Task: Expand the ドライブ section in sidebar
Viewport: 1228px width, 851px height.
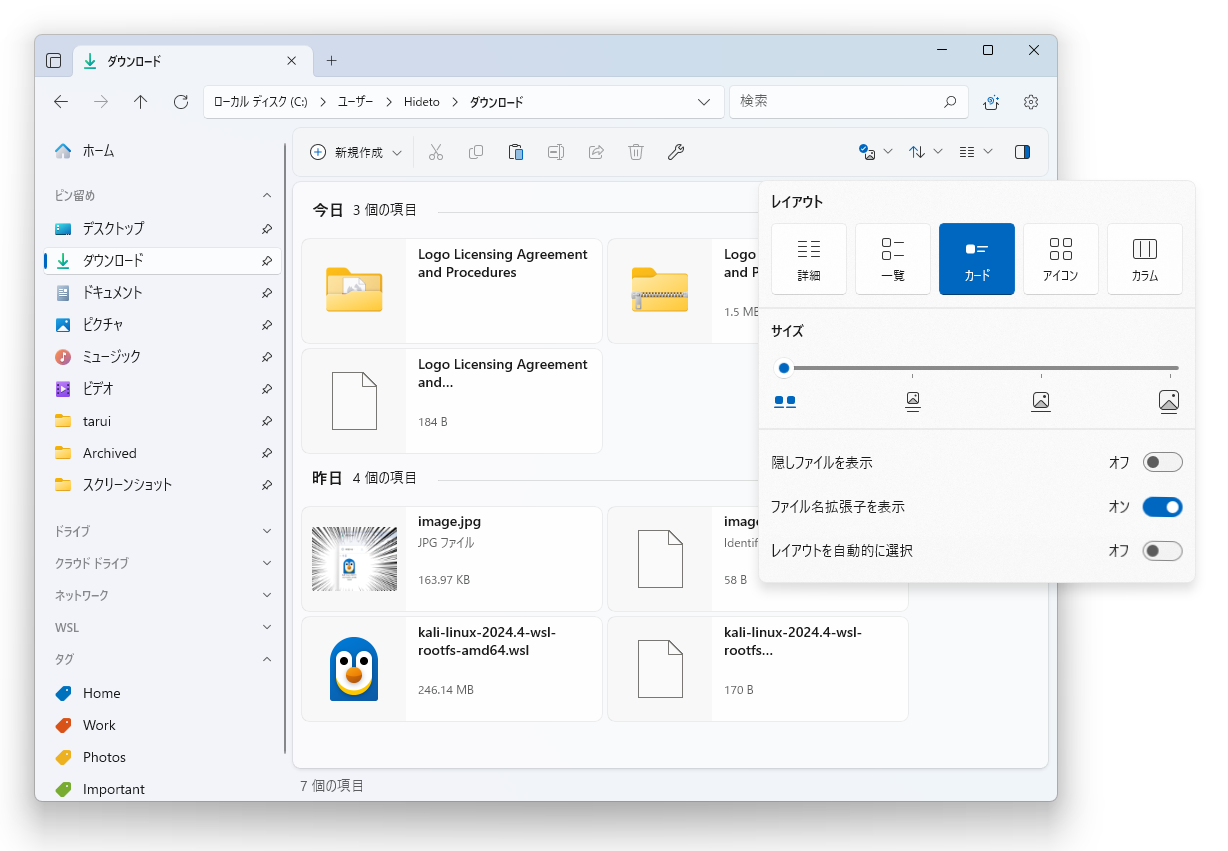Action: point(267,531)
